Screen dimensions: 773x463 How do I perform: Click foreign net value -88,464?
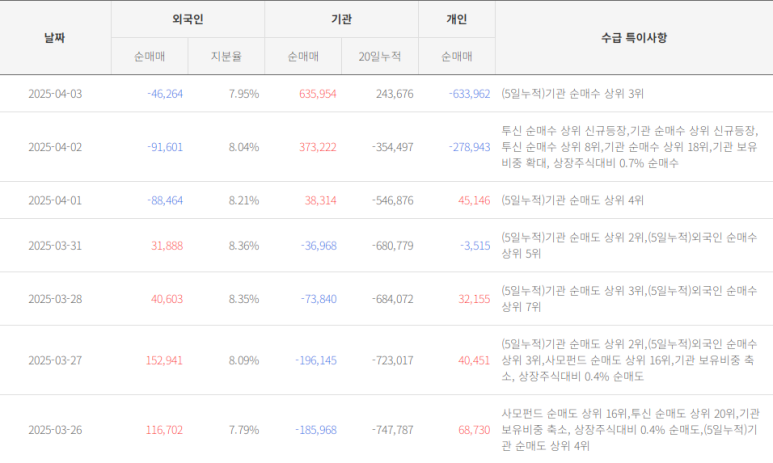pyautogui.click(x=165, y=200)
